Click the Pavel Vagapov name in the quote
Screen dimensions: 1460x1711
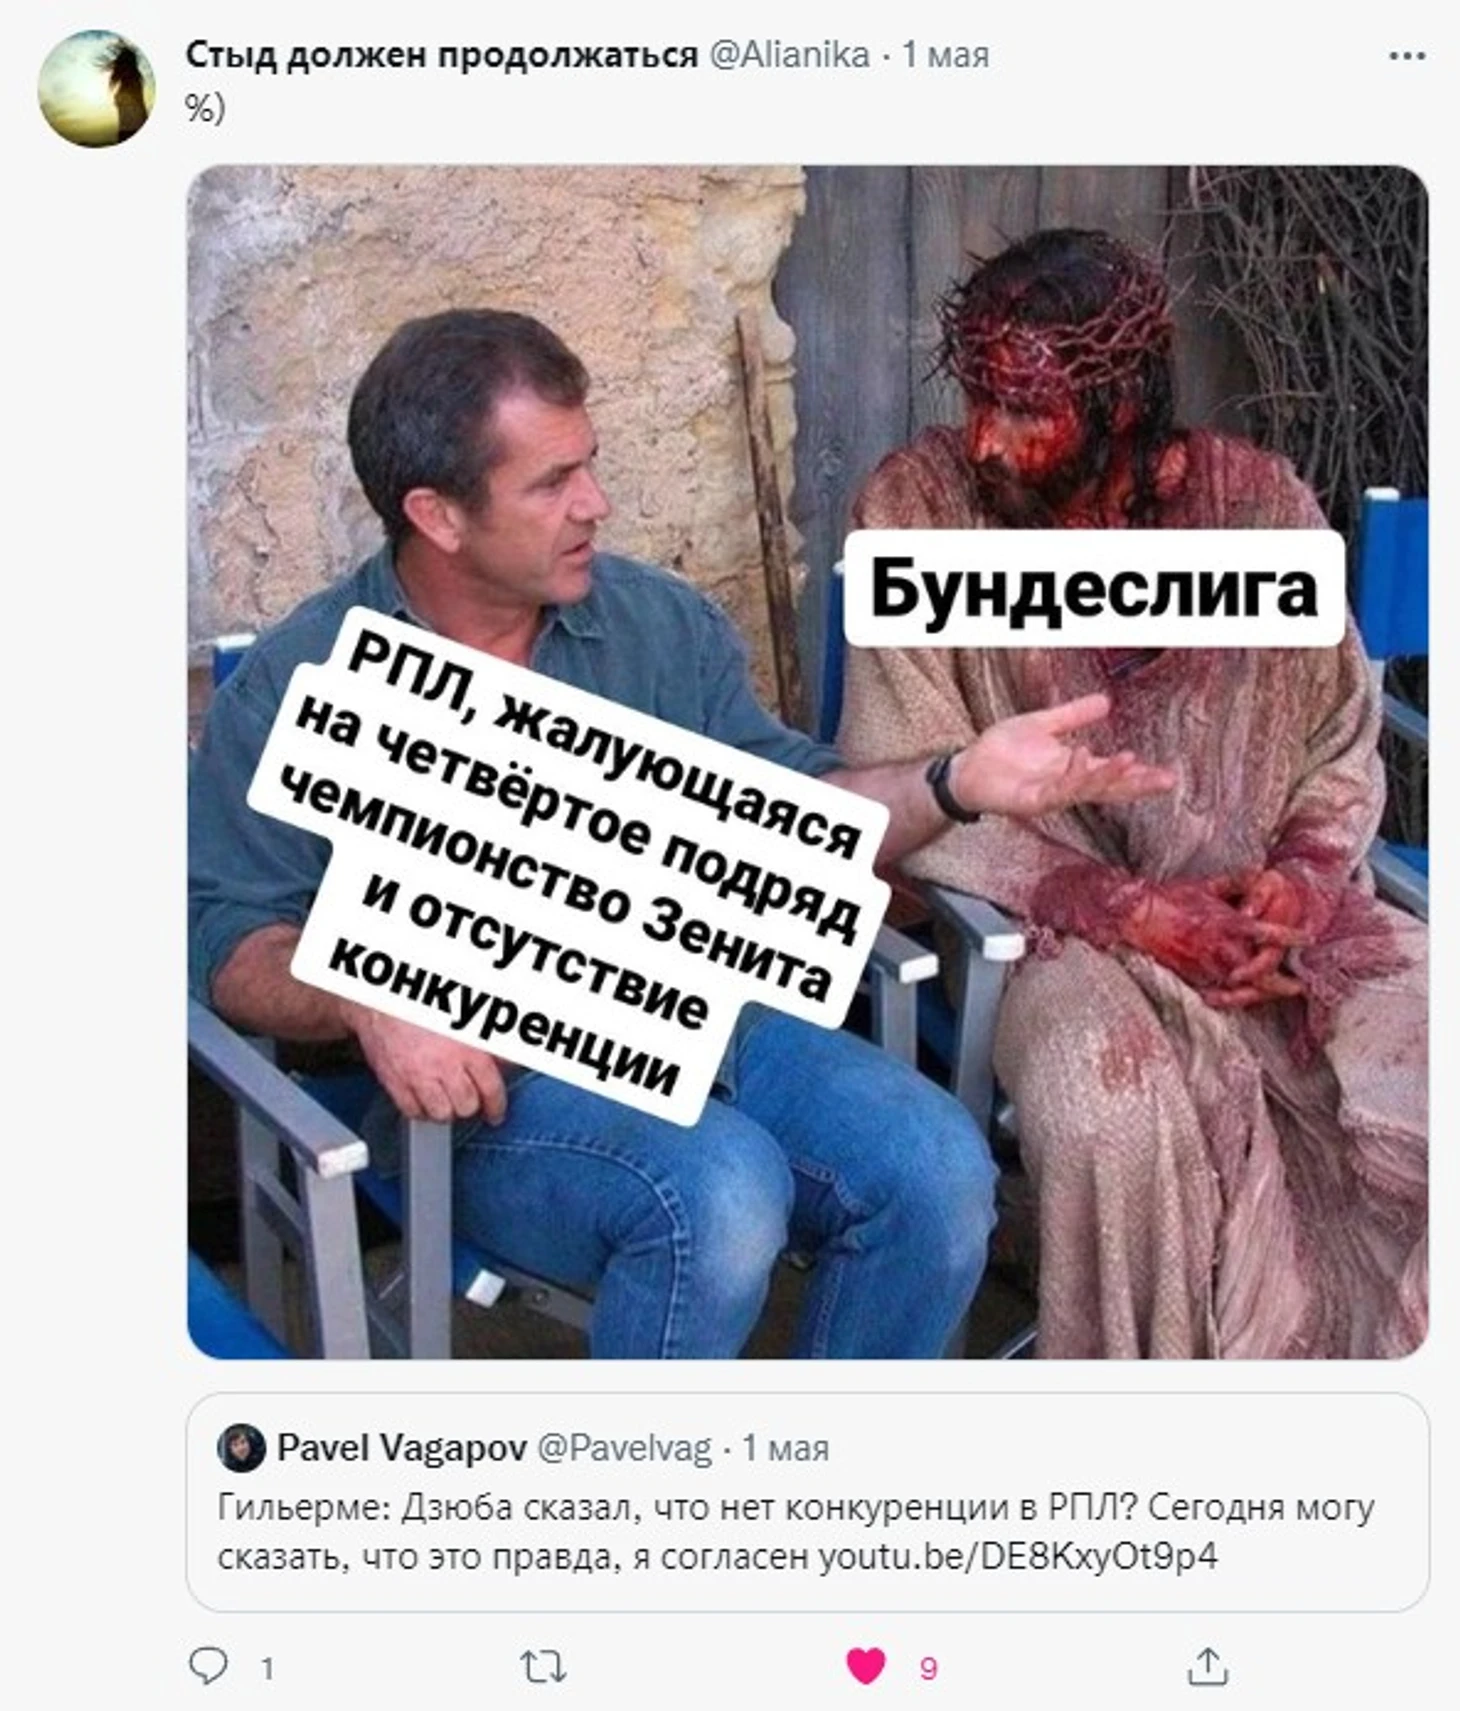point(402,1448)
